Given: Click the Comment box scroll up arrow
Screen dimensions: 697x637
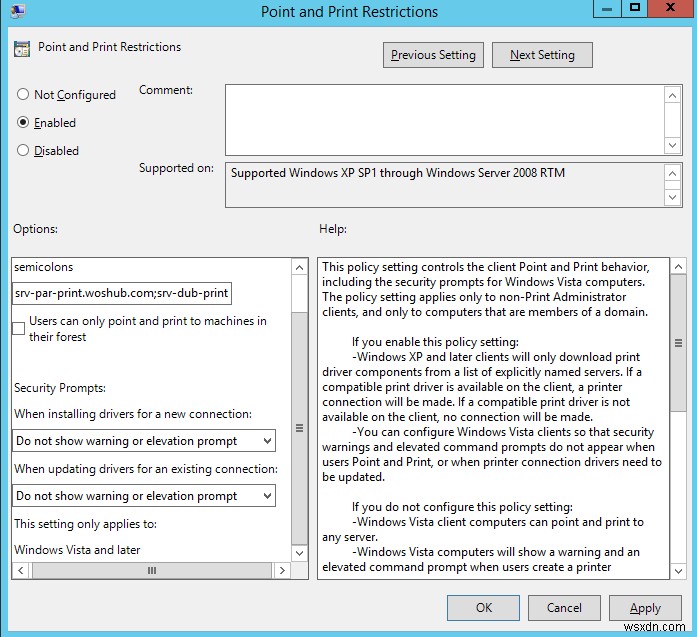Looking at the screenshot, I should 673,95.
